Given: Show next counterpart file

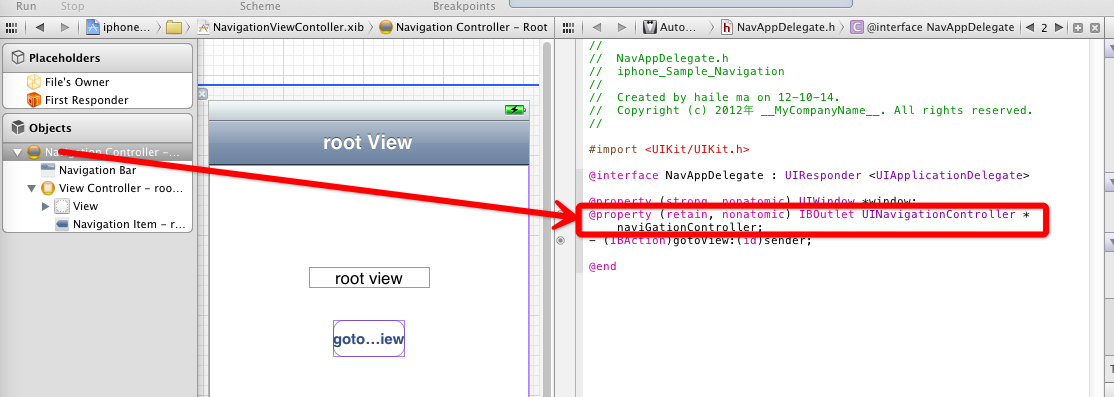Looking at the screenshot, I should (x=1059, y=28).
